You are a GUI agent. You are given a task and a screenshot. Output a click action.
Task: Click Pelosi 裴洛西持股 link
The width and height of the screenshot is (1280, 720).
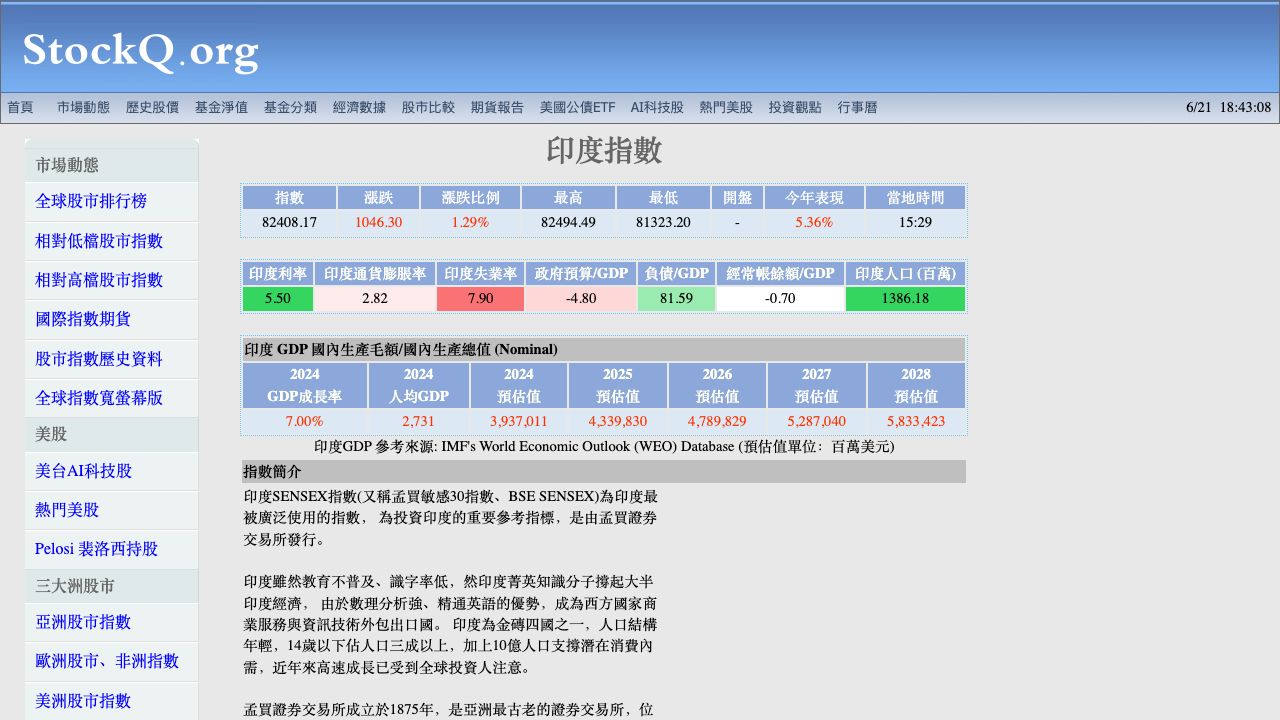96,549
